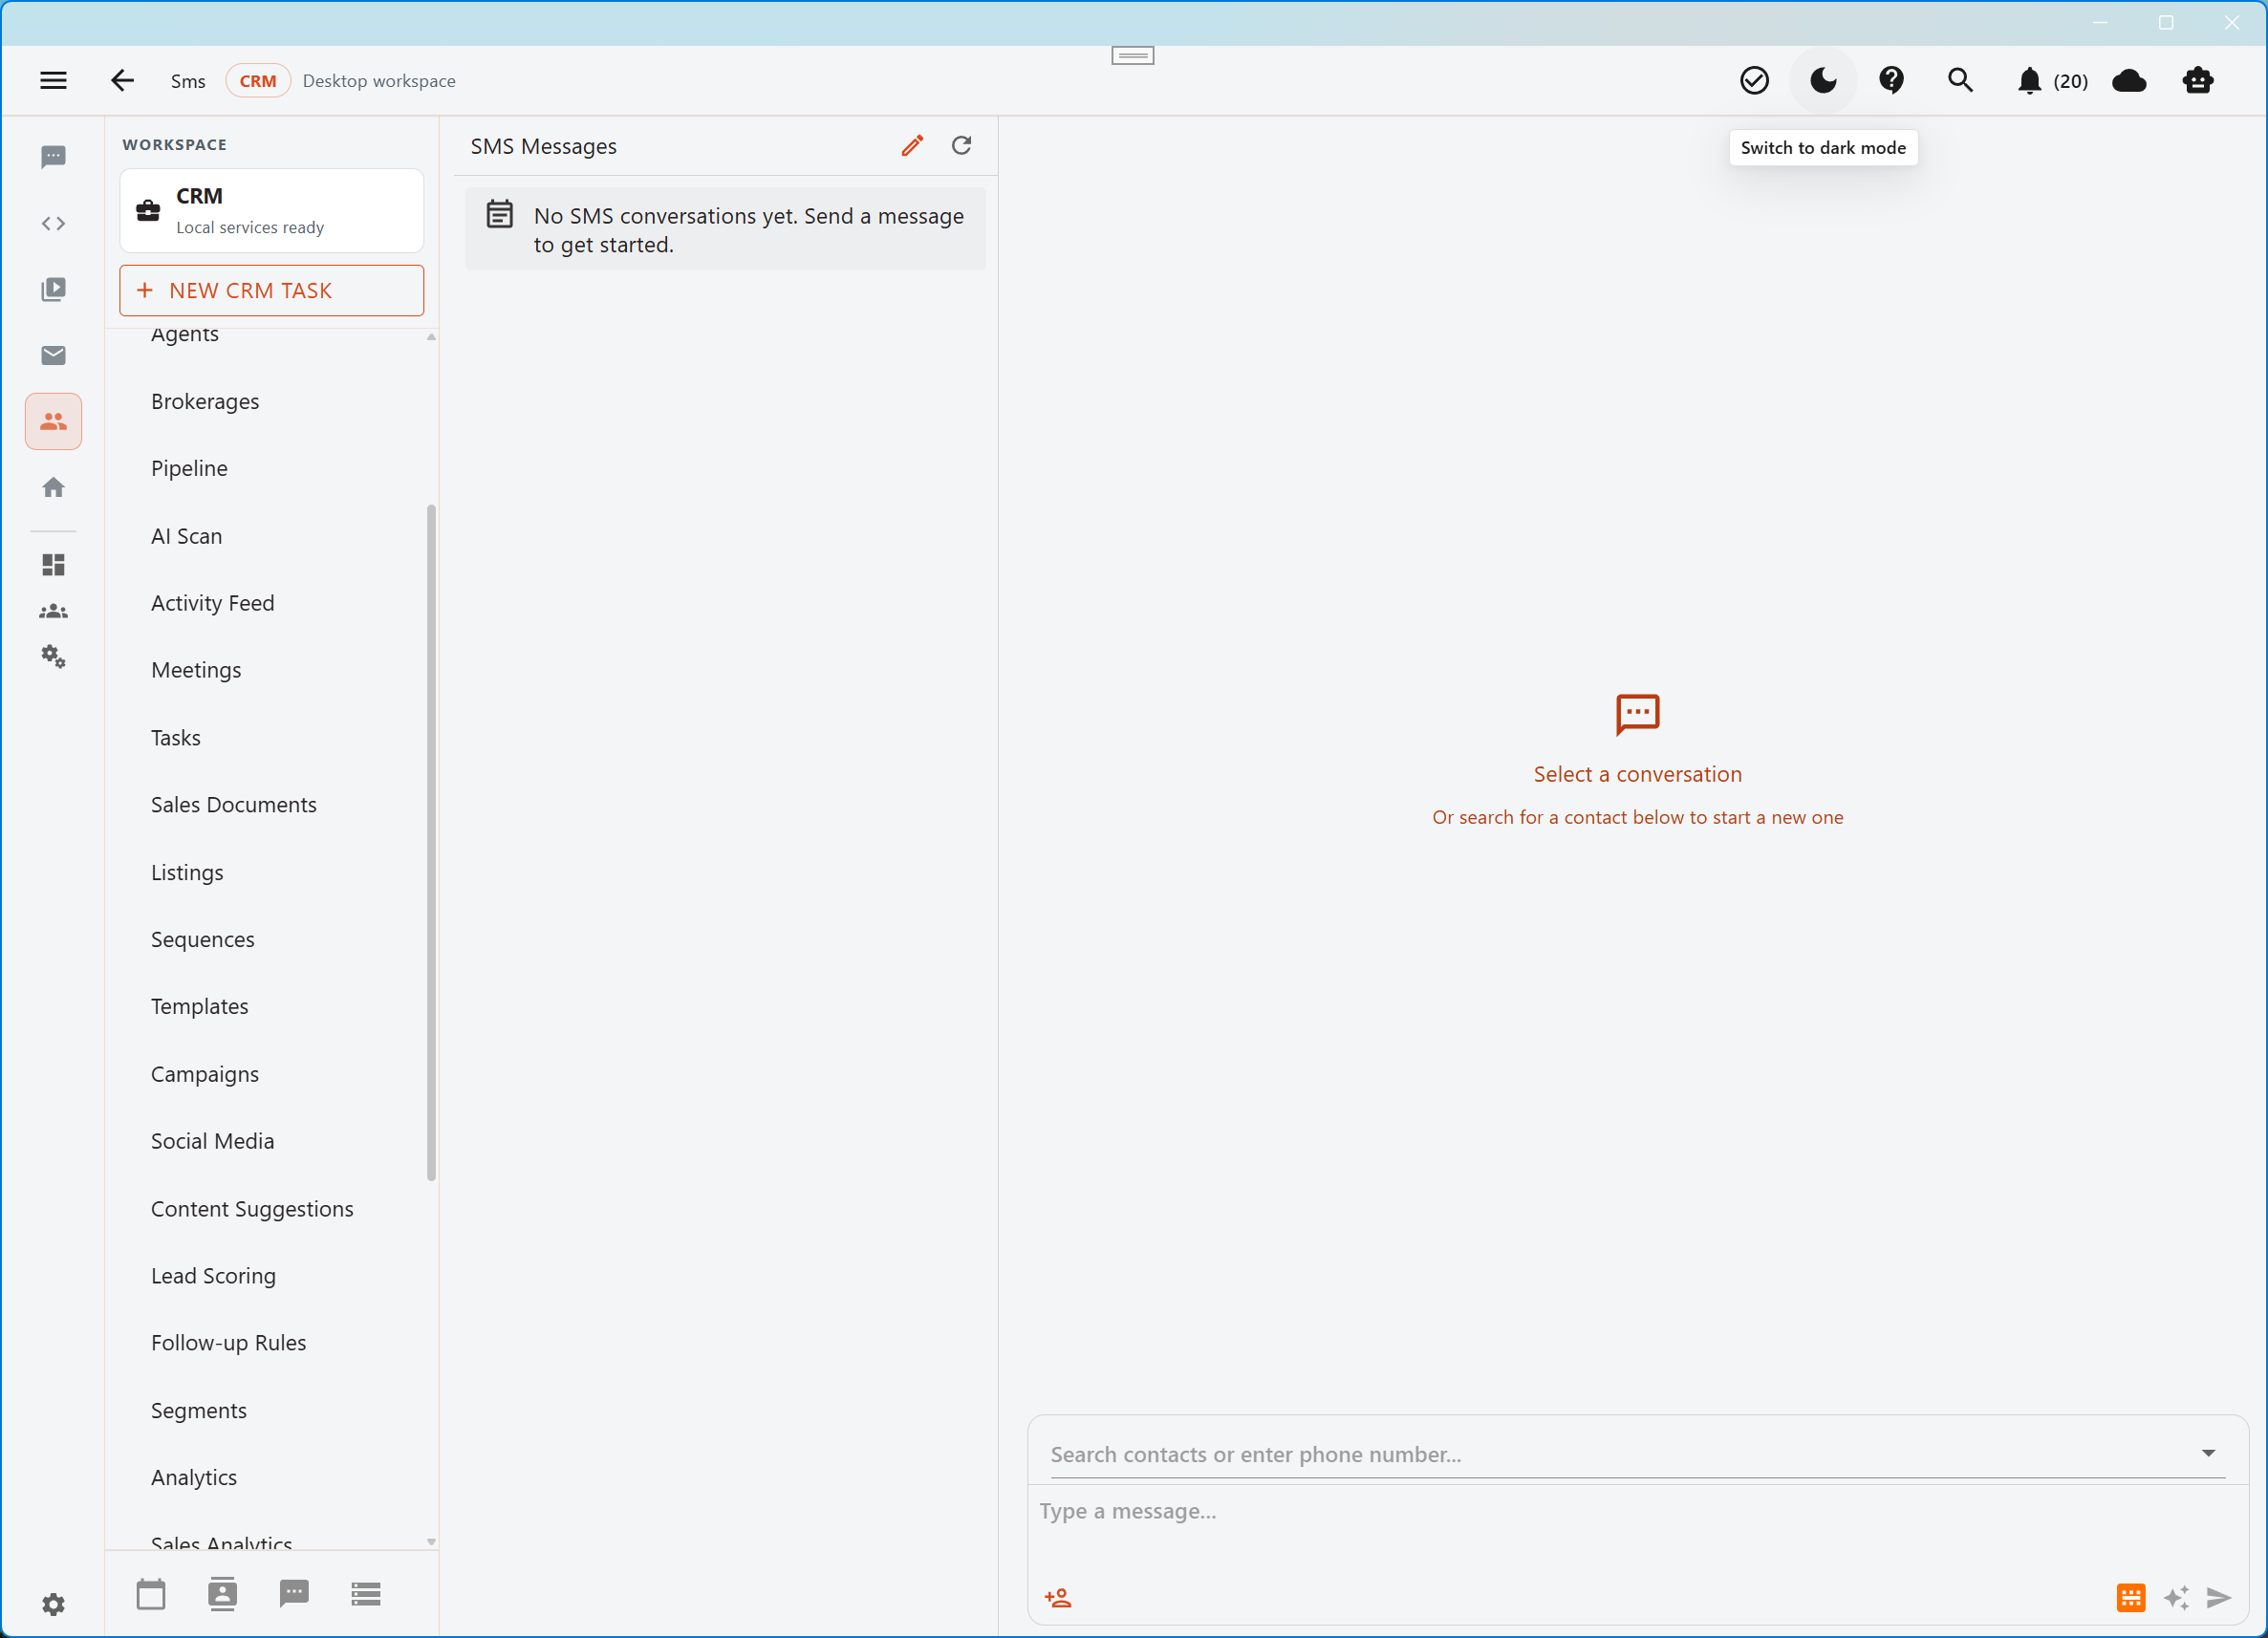Open Activity Feed menu item
The width and height of the screenshot is (2268, 1638).
(x=212, y=604)
